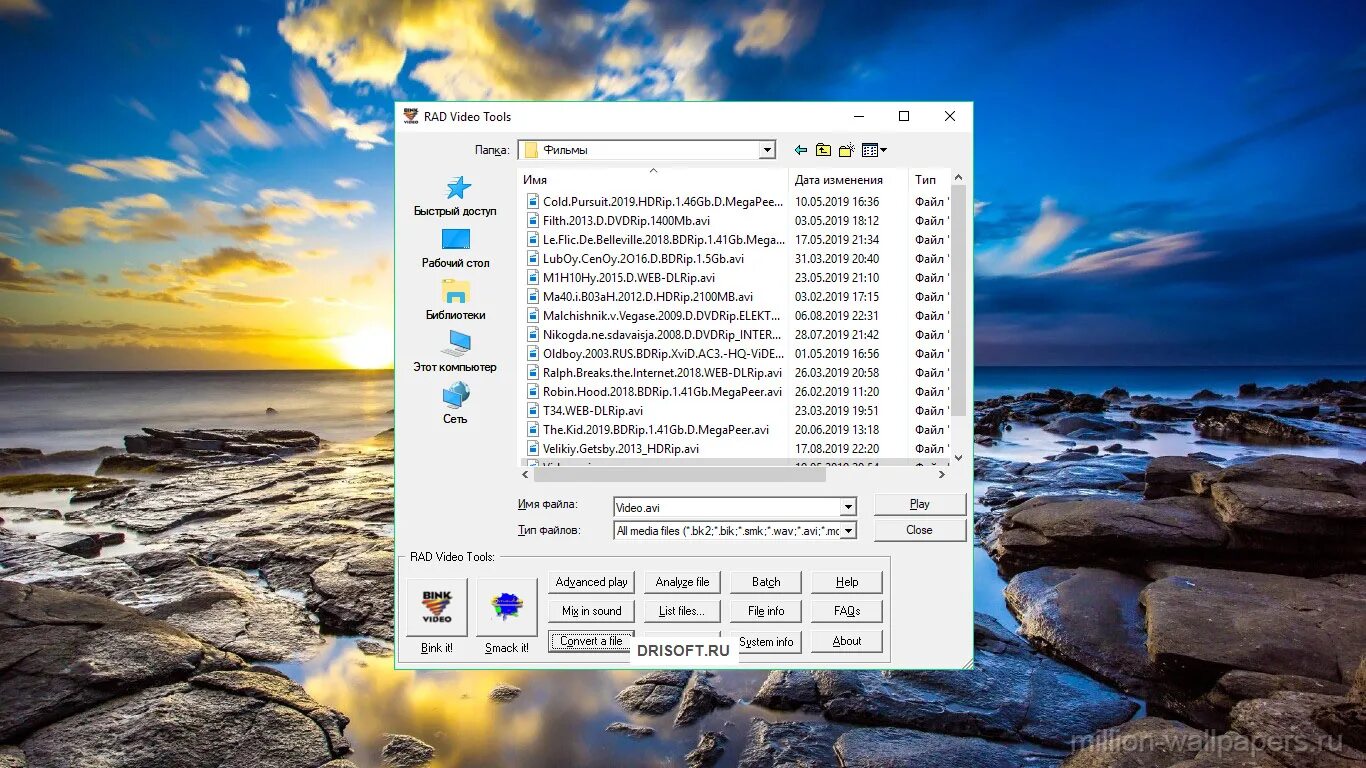Click the Close button
1366x768 pixels.
[x=920, y=530]
